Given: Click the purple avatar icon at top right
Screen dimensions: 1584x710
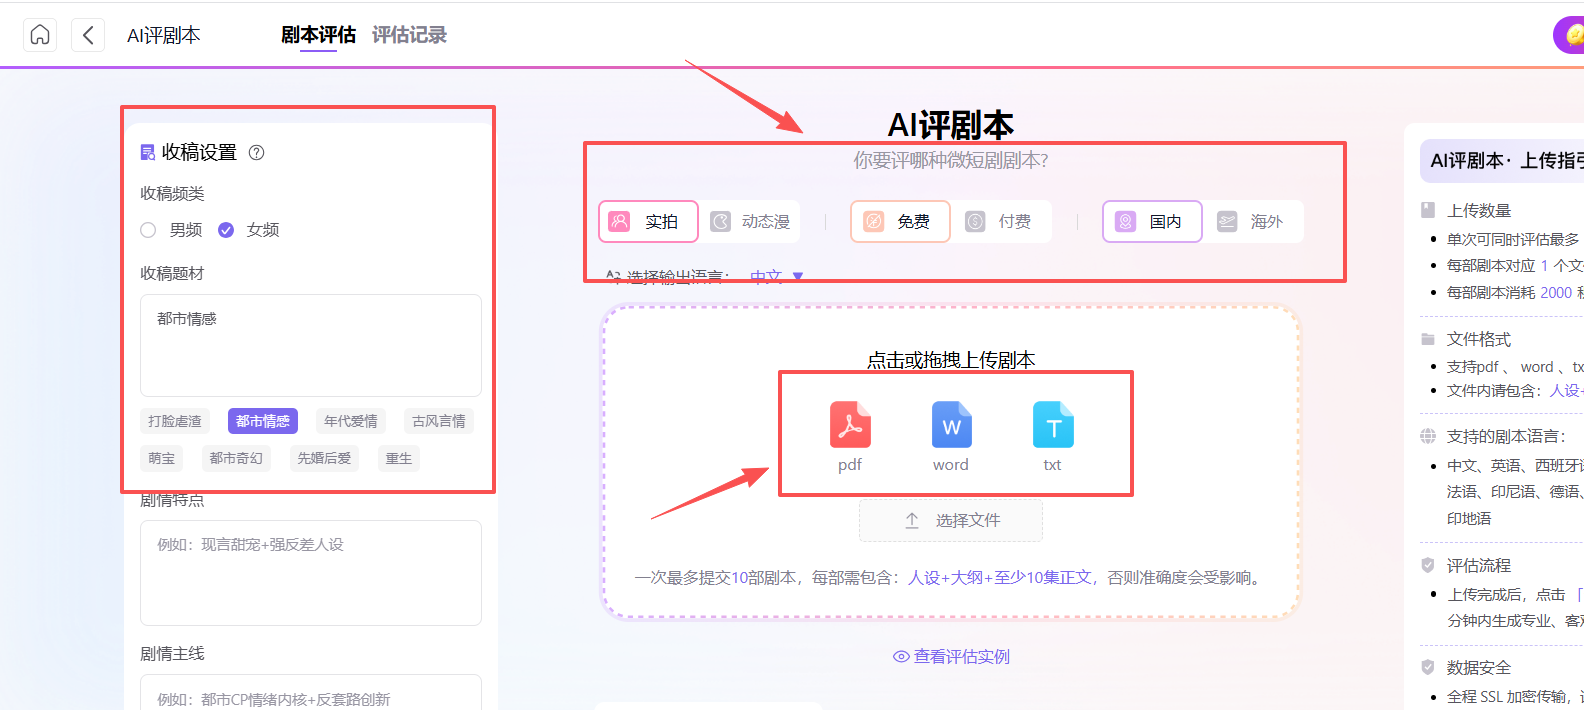Looking at the screenshot, I should coord(1569,35).
